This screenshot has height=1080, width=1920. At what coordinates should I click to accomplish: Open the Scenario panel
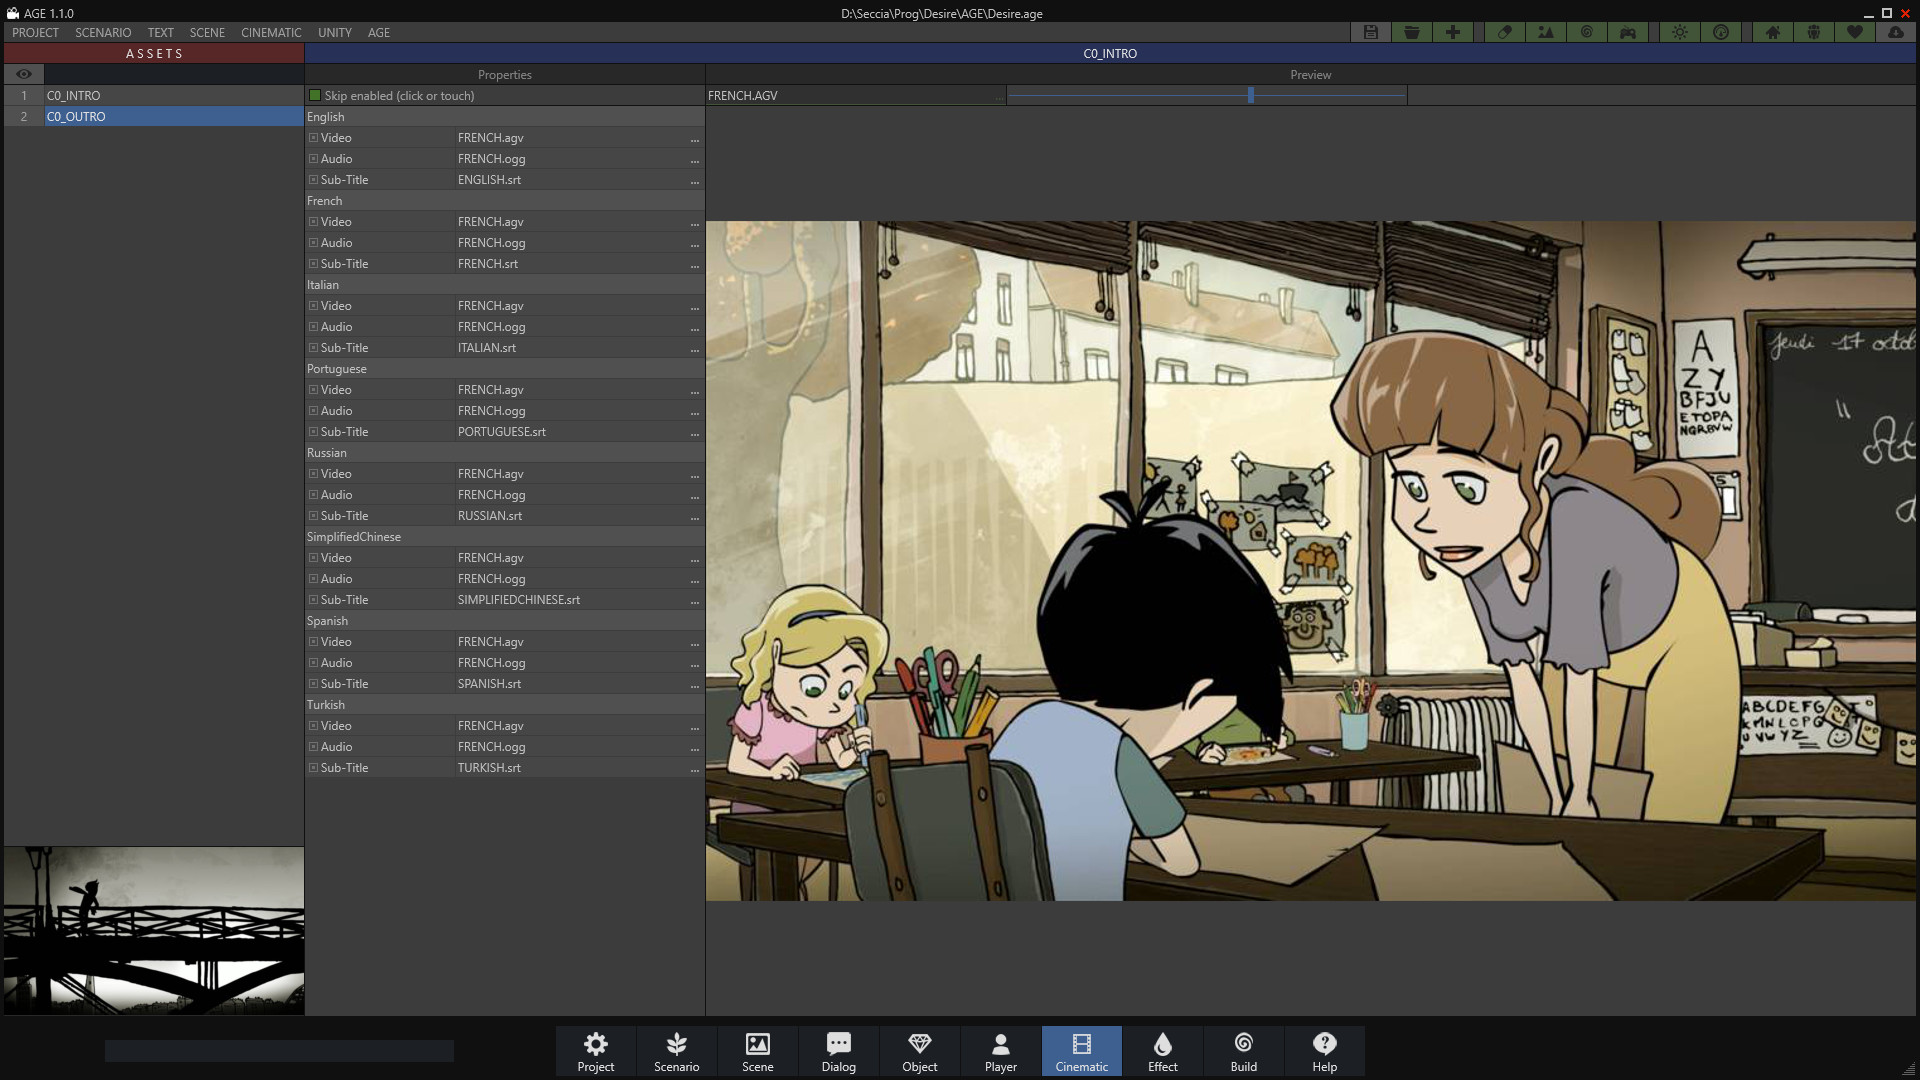676,1051
